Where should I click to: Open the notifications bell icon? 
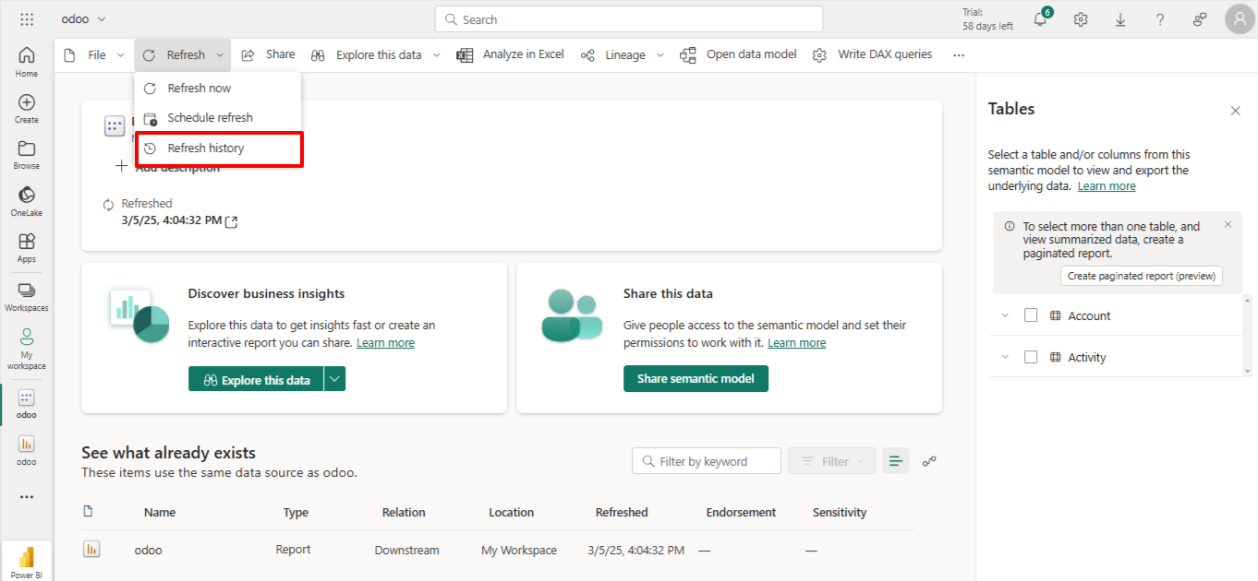1040,20
